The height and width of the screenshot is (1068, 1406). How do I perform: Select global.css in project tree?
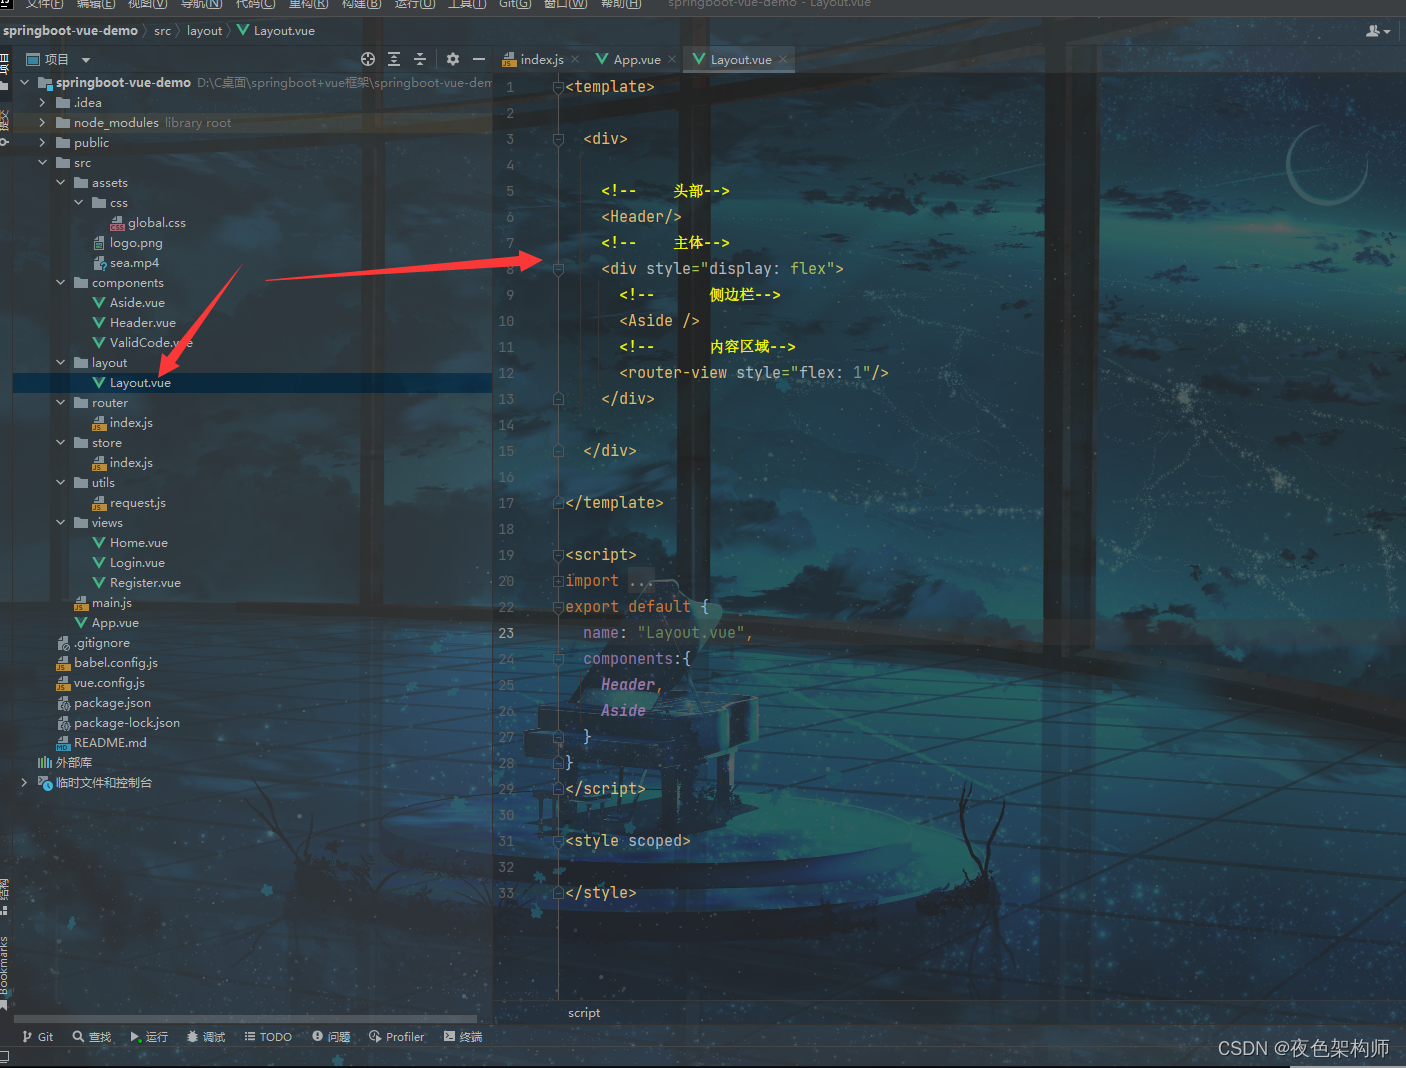pyautogui.click(x=148, y=223)
